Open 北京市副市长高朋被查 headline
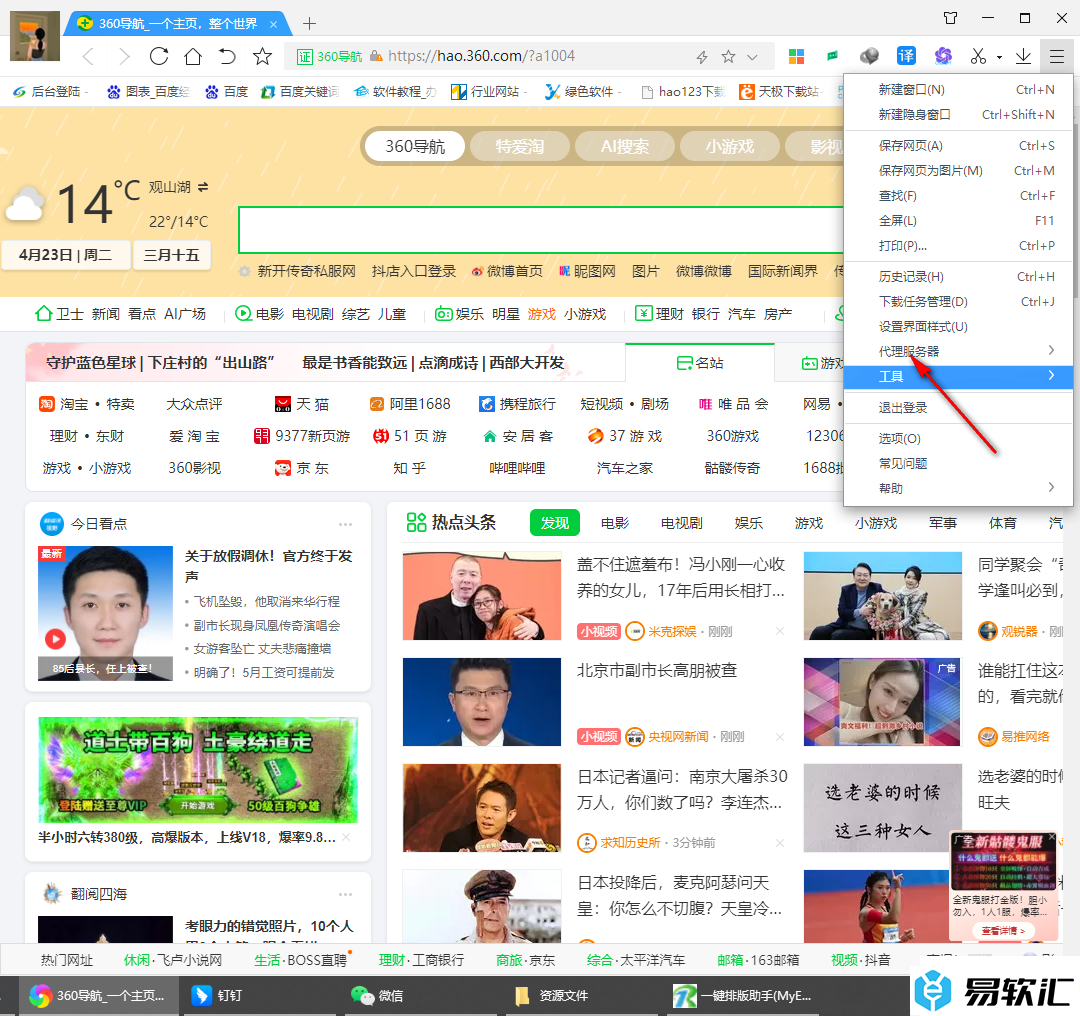 click(657, 670)
